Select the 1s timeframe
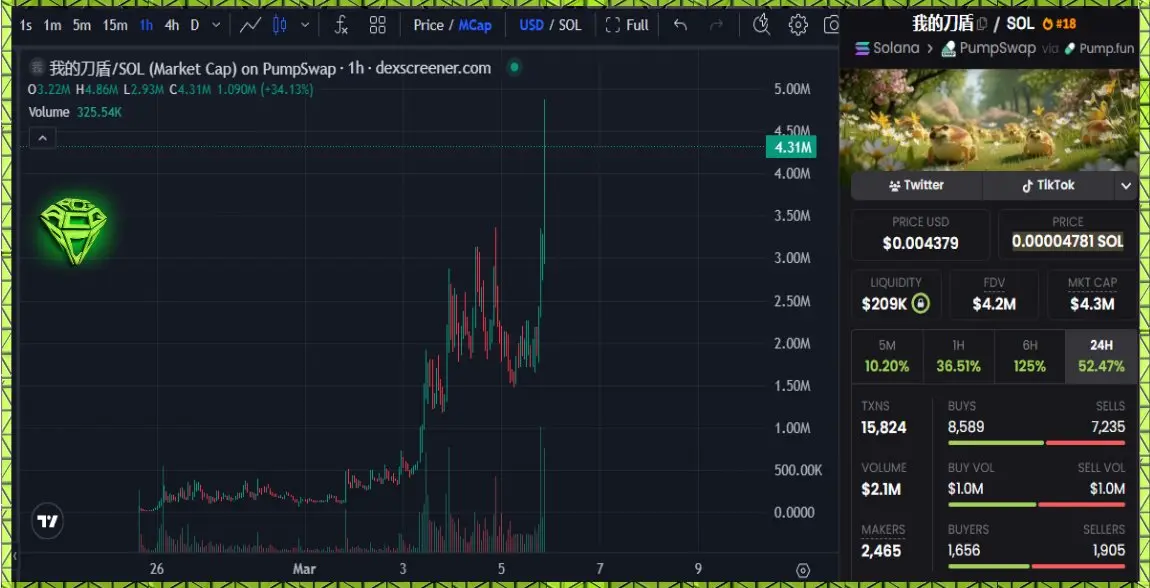This screenshot has height=588, width=1150. tap(26, 25)
